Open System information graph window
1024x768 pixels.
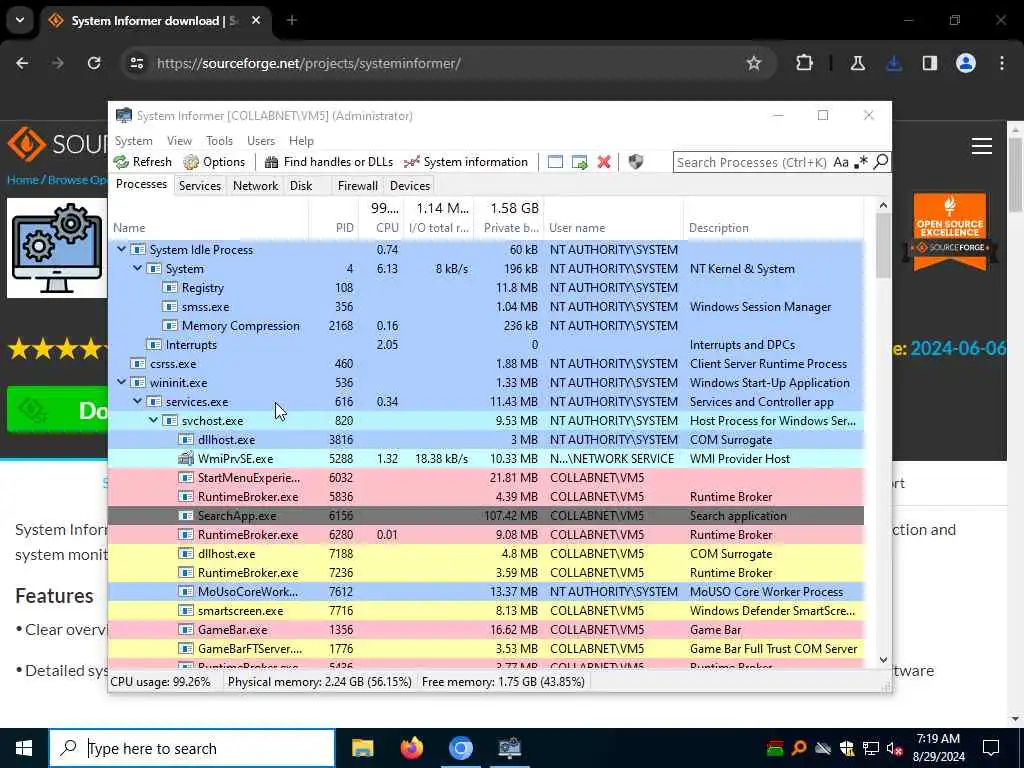click(x=466, y=162)
